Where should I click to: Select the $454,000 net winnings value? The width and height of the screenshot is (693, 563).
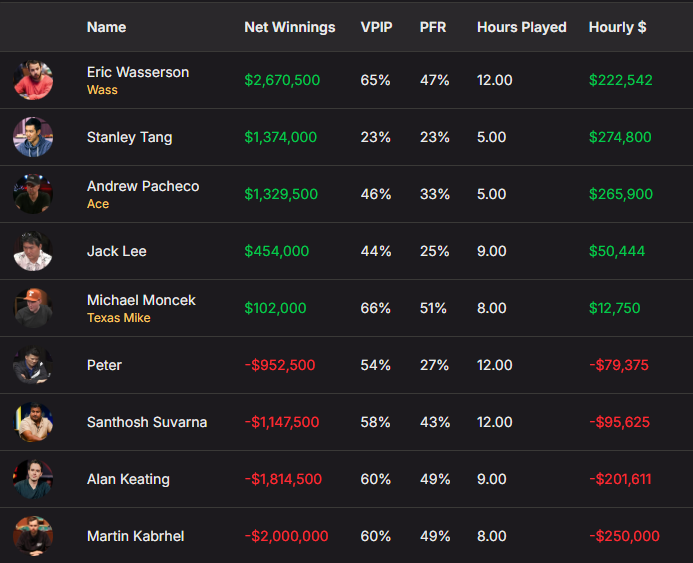277,251
